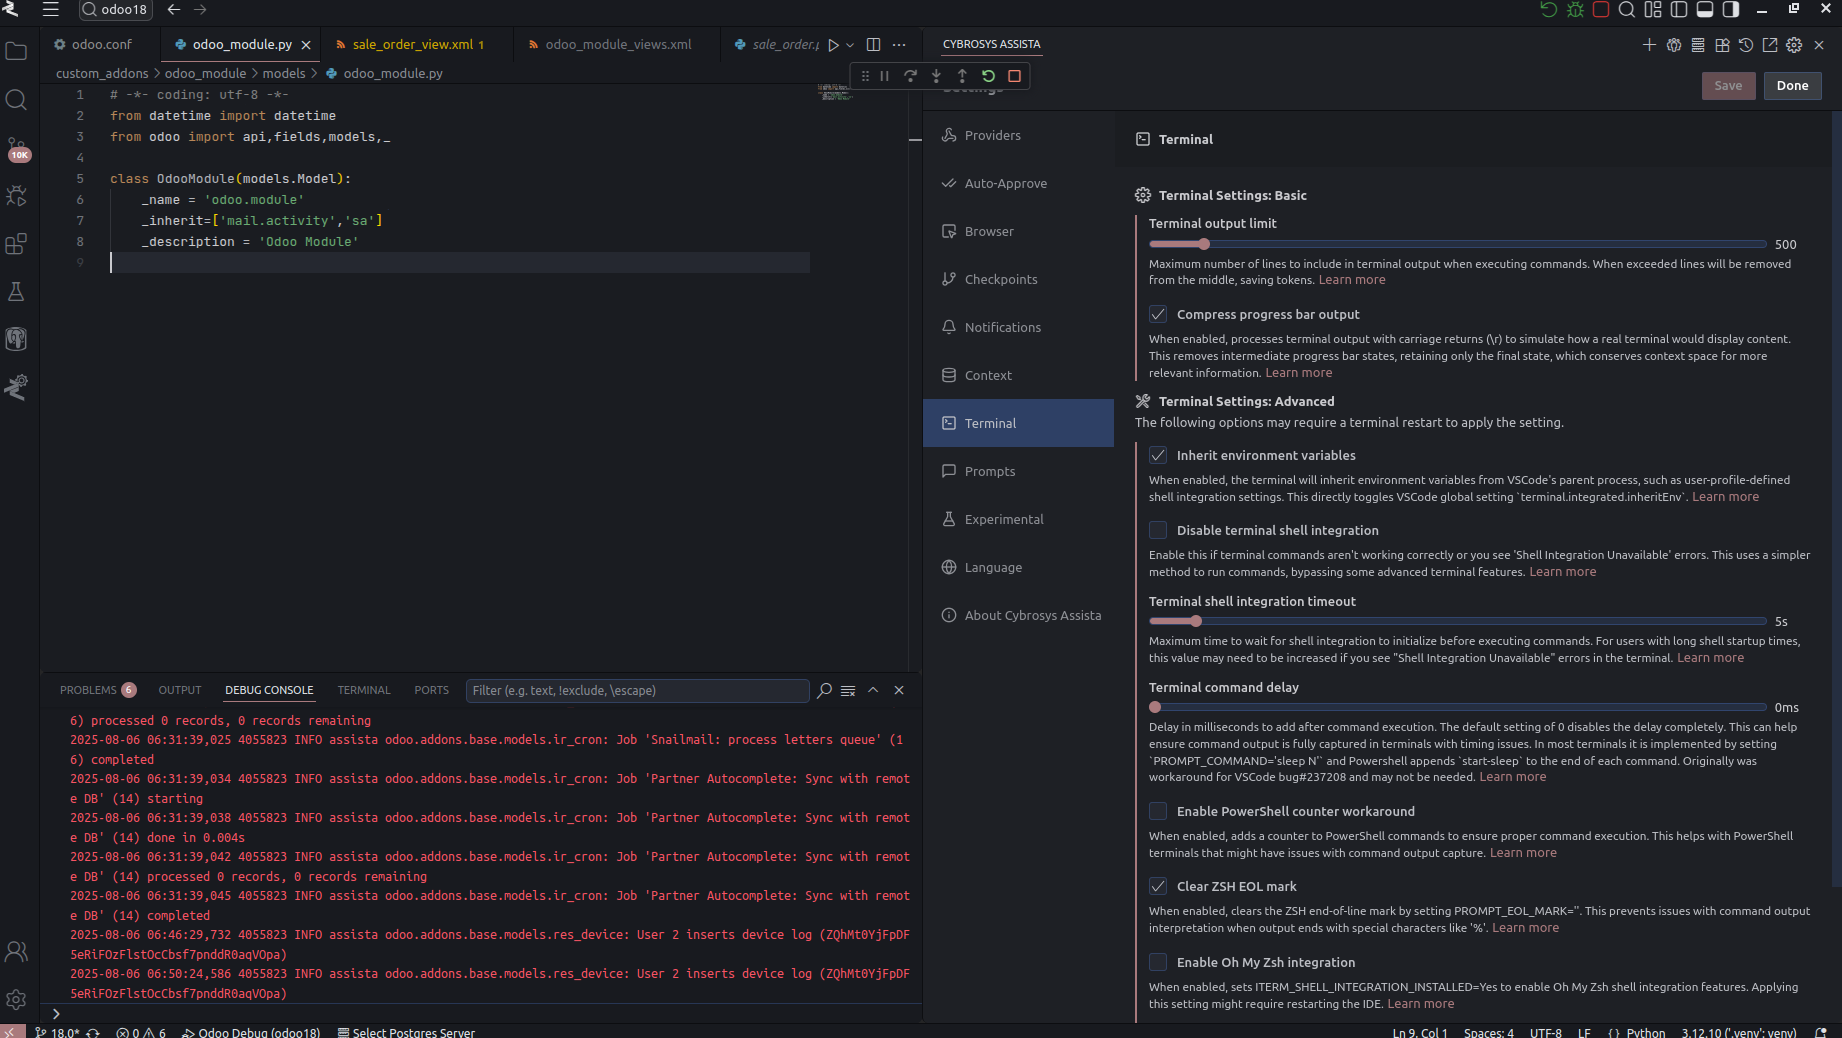This screenshot has height=1038, width=1842.
Task: Open run file dropdown arrow in editor toolbar
Action: pyautogui.click(x=850, y=45)
